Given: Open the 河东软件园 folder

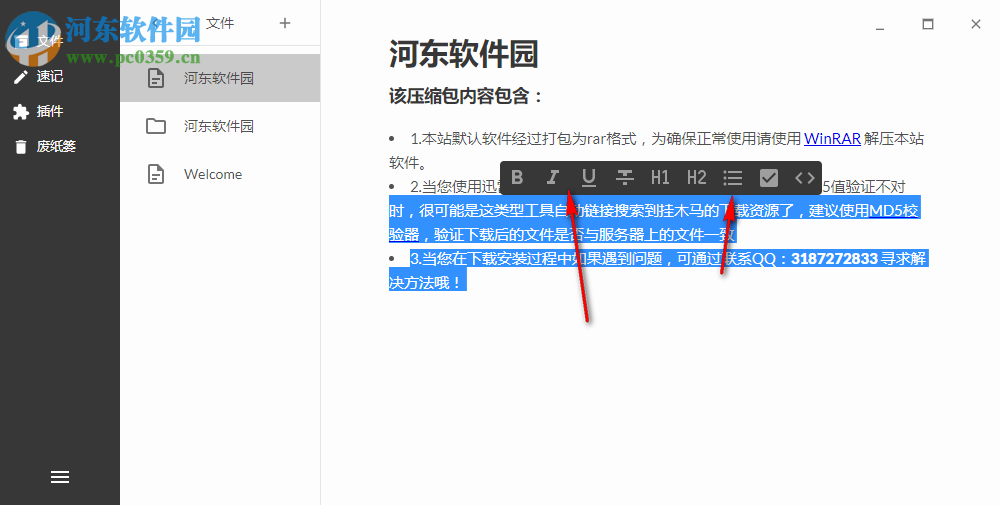Looking at the screenshot, I should click(x=220, y=126).
